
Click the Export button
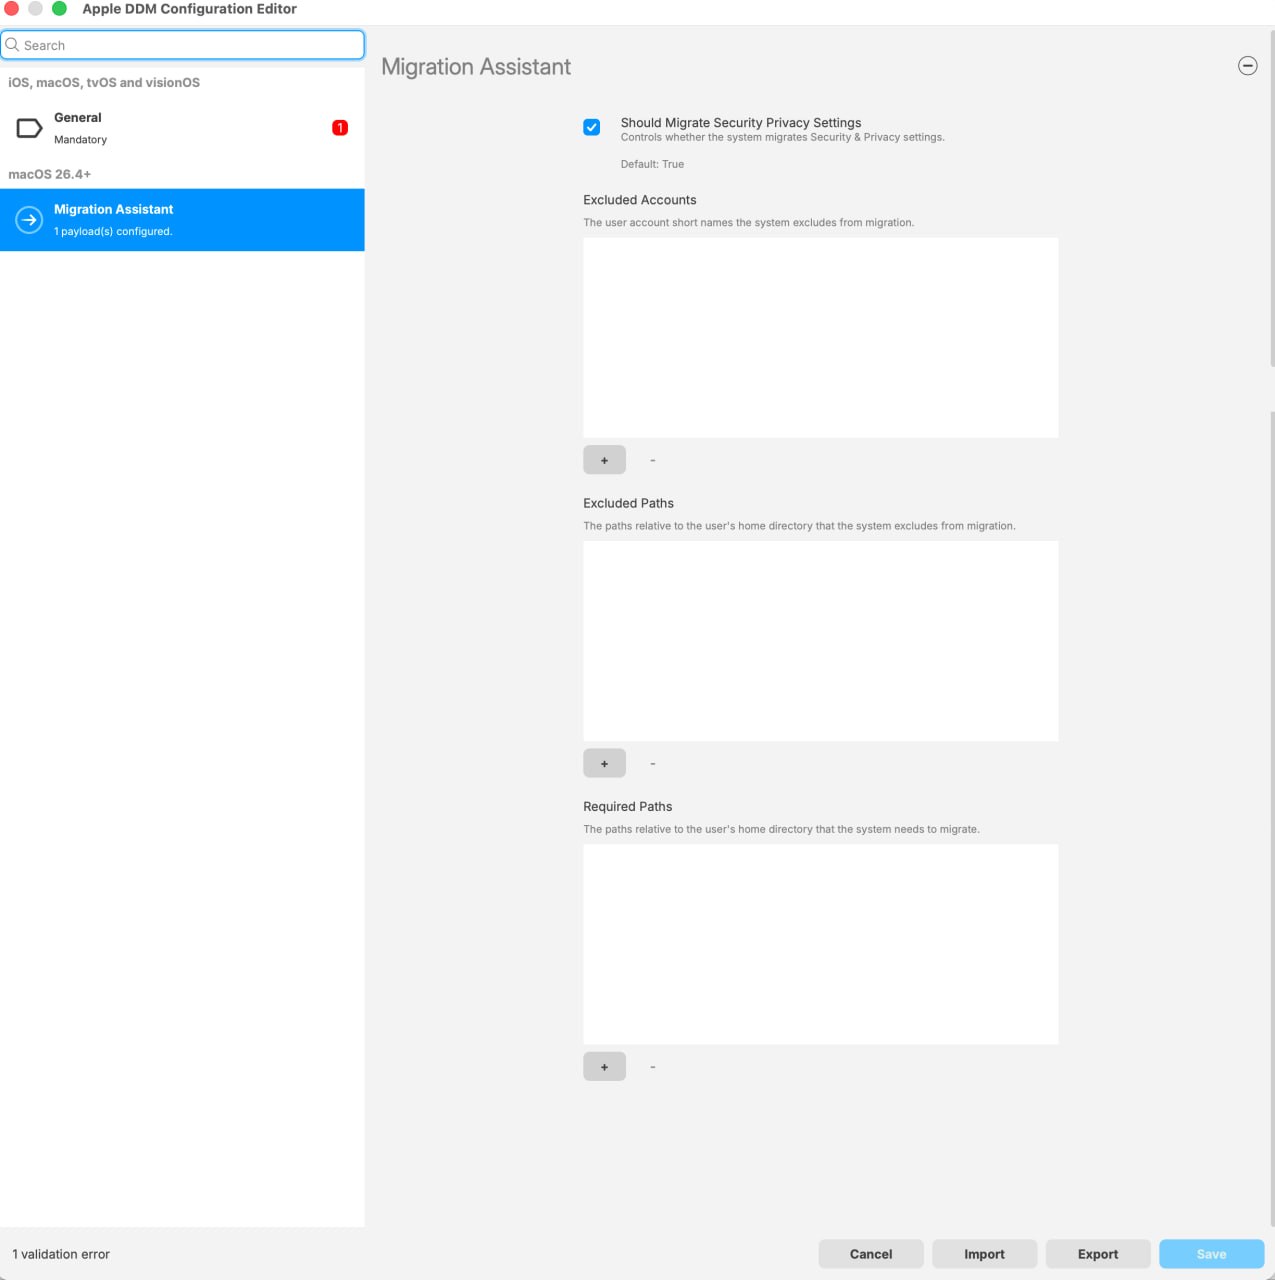pos(1098,1254)
